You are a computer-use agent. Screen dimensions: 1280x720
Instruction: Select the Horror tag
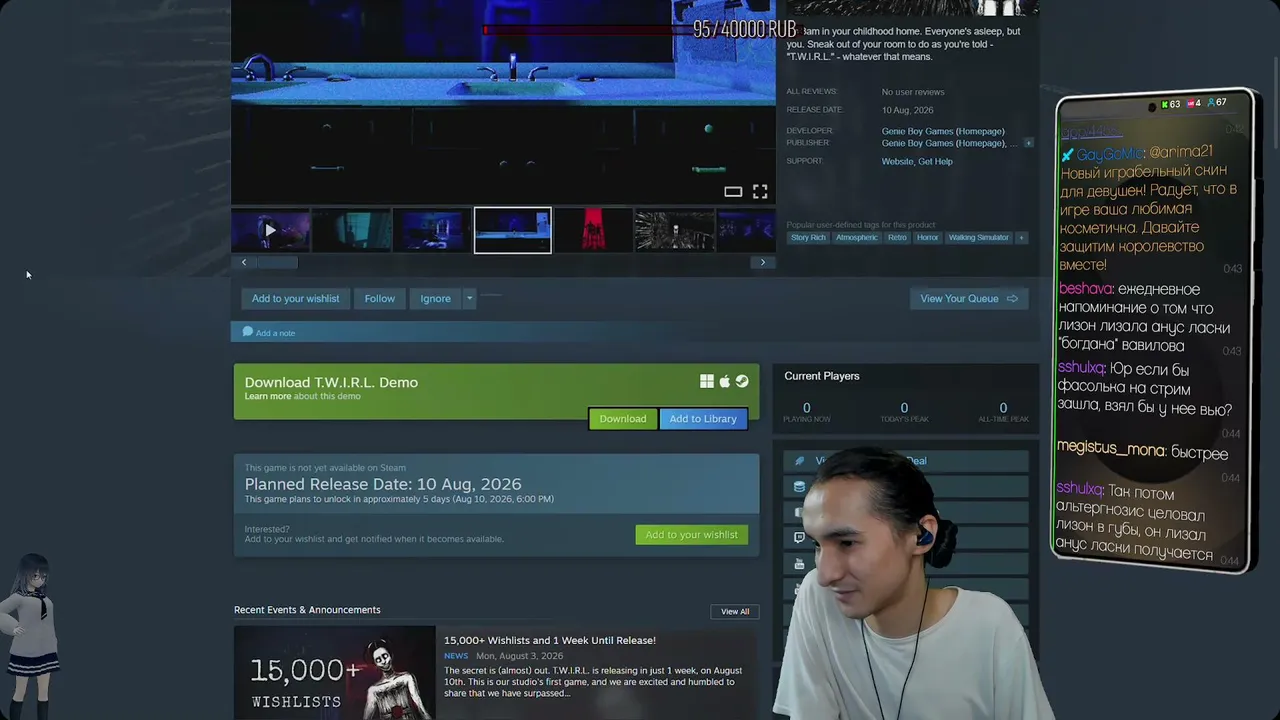928,238
